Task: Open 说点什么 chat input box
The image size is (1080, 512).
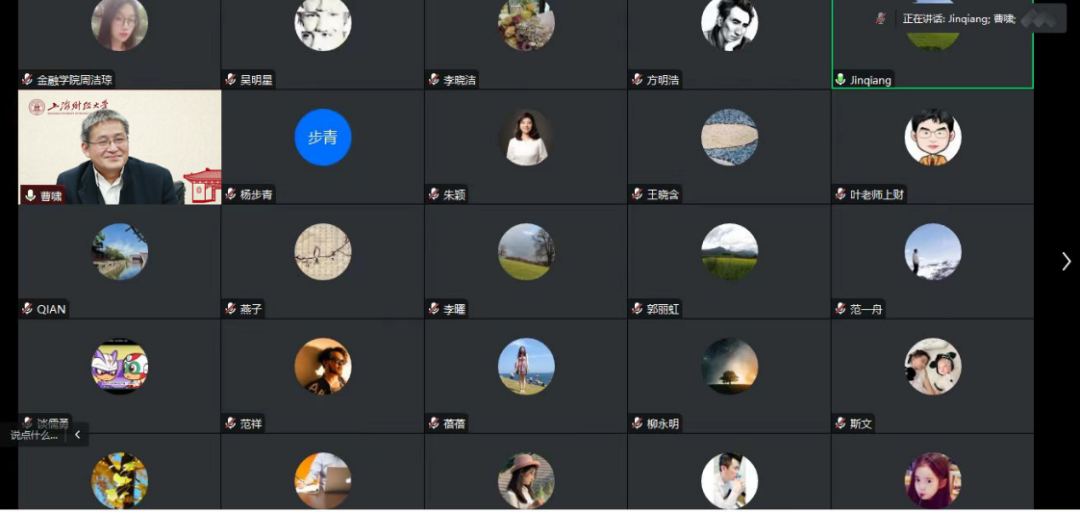Action: (x=34, y=436)
